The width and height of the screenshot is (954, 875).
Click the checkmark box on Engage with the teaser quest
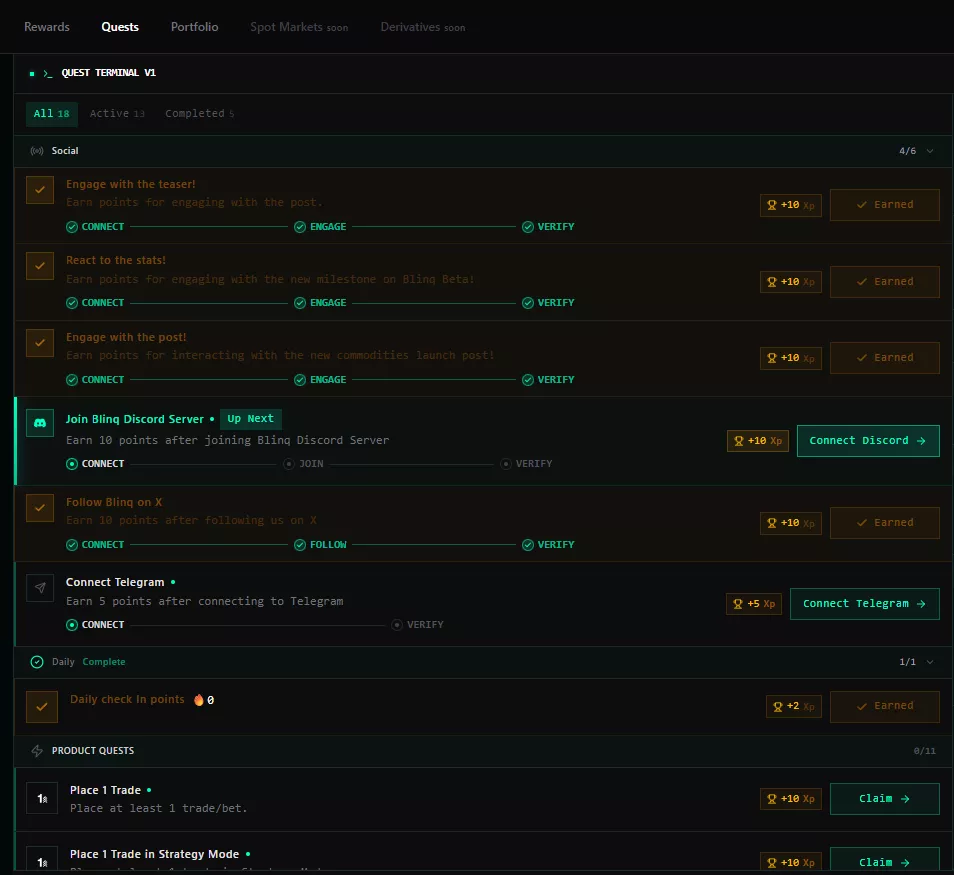(x=39, y=189)
